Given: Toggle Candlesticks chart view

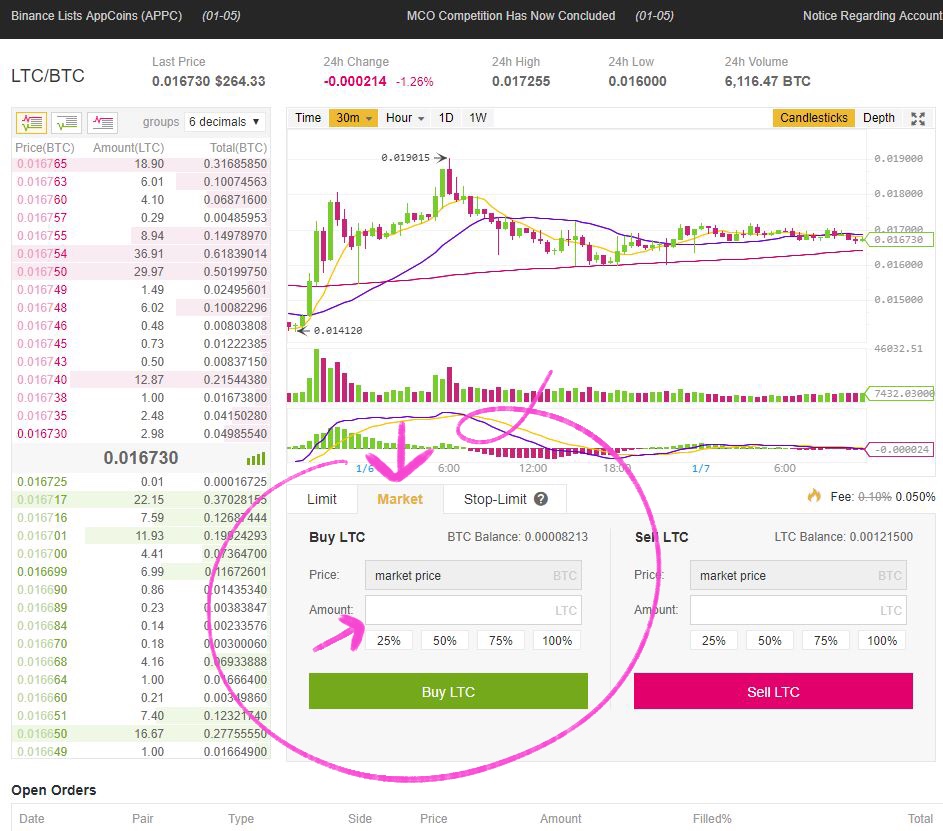Looking at the screenshot, I should coord(813,118).
